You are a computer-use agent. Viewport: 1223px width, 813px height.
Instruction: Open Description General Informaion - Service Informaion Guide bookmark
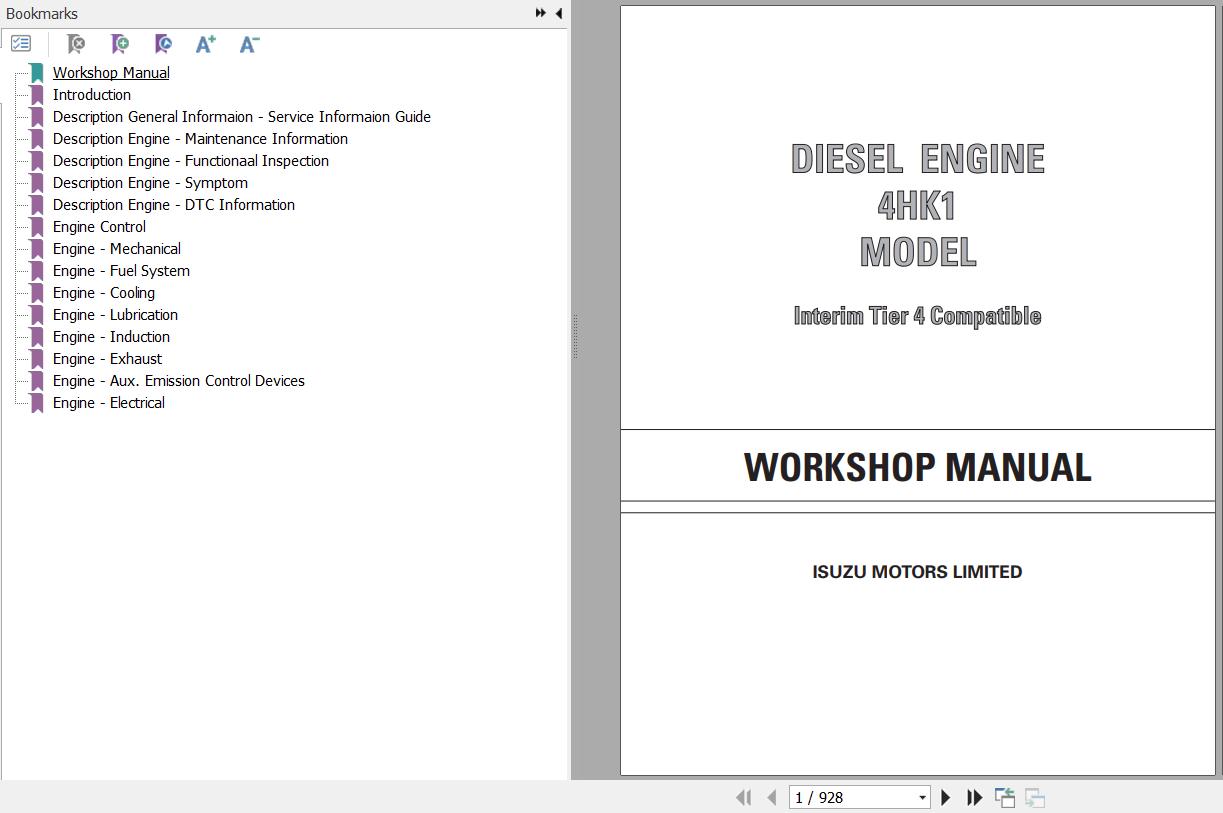242,117
